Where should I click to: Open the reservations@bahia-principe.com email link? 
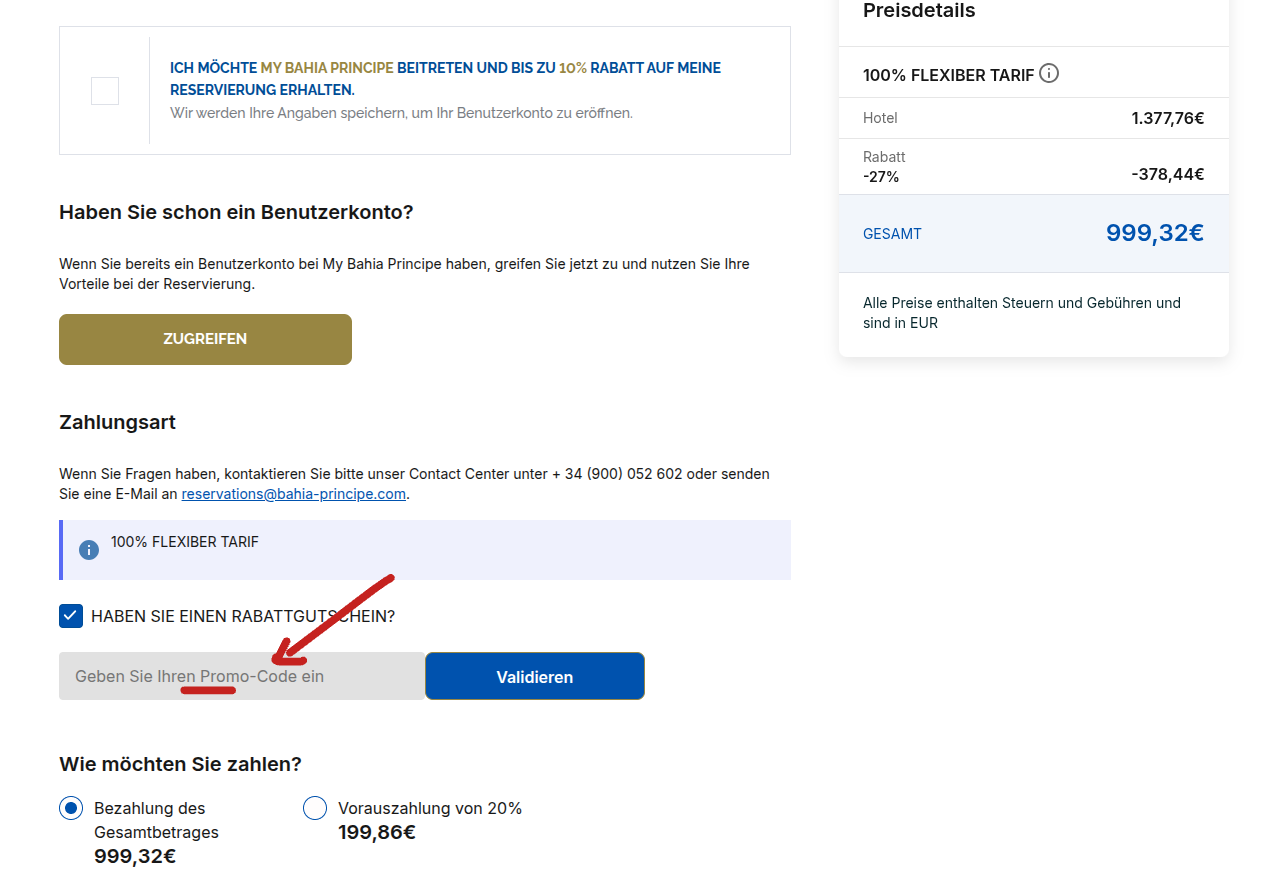[293, 493]
